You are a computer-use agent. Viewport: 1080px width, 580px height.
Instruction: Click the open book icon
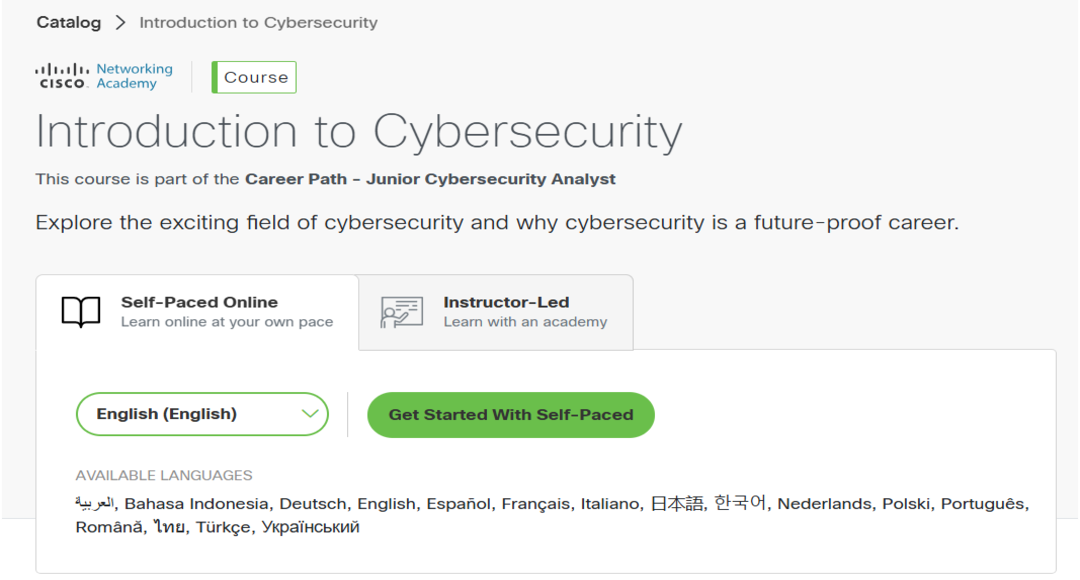[81, 312]
